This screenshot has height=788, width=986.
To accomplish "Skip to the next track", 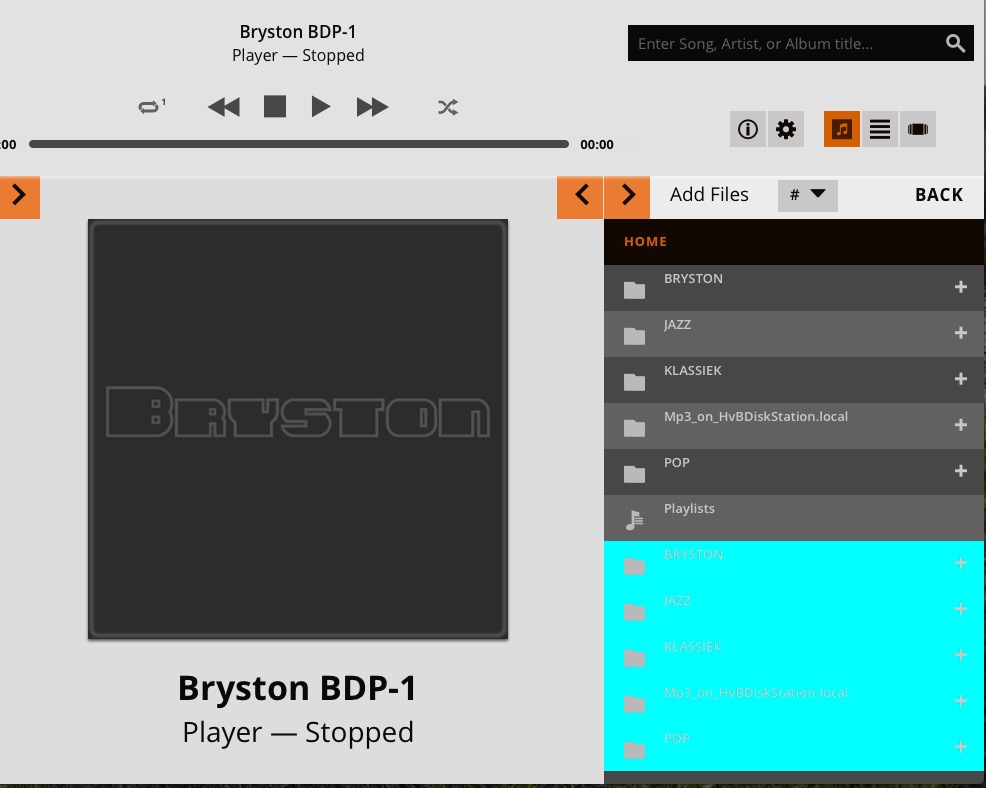I will [372, 107].
